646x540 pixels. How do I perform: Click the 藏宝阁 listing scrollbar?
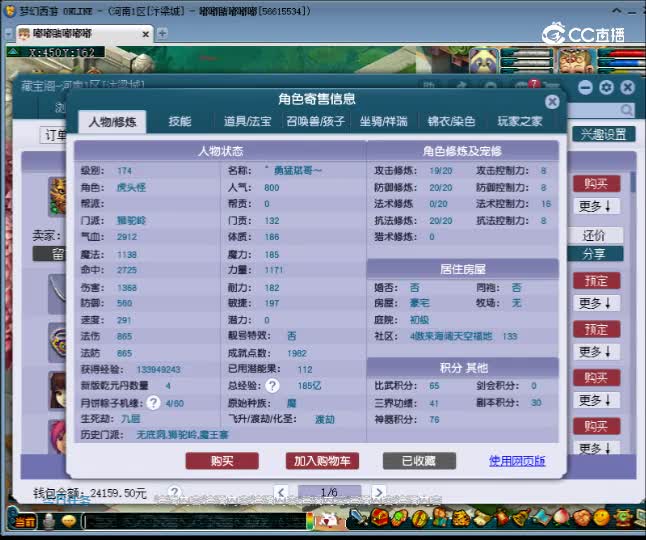pyautogui.click(x=632, y=182)
